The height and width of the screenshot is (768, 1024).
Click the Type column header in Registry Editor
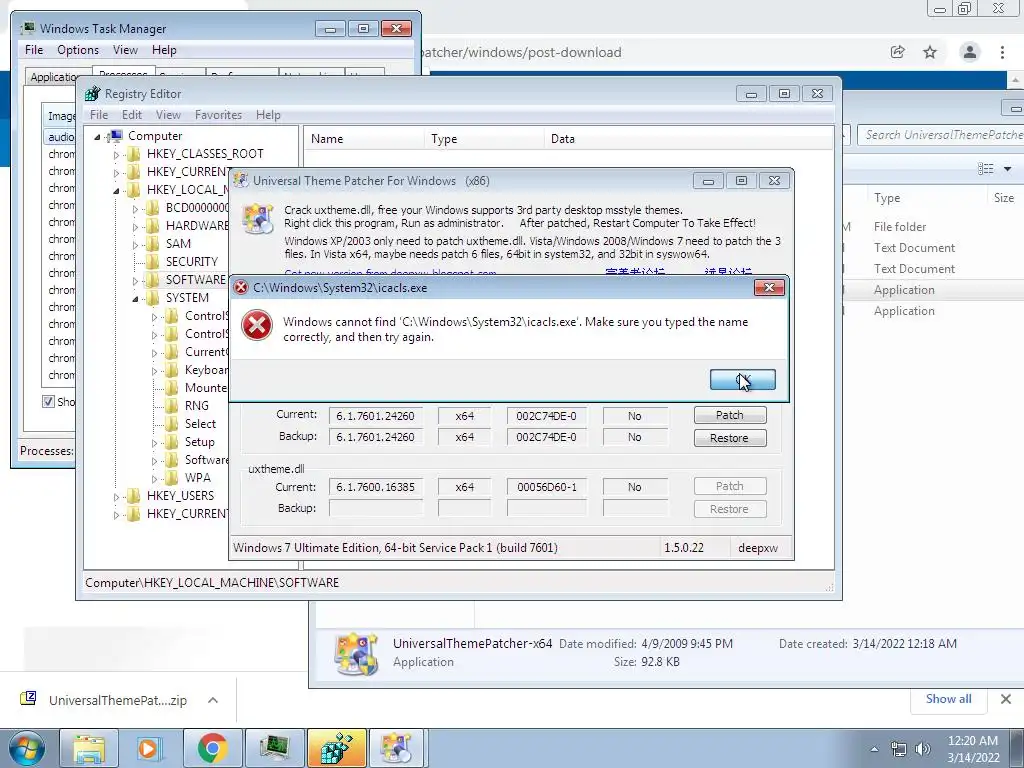(x=484, y=139)
